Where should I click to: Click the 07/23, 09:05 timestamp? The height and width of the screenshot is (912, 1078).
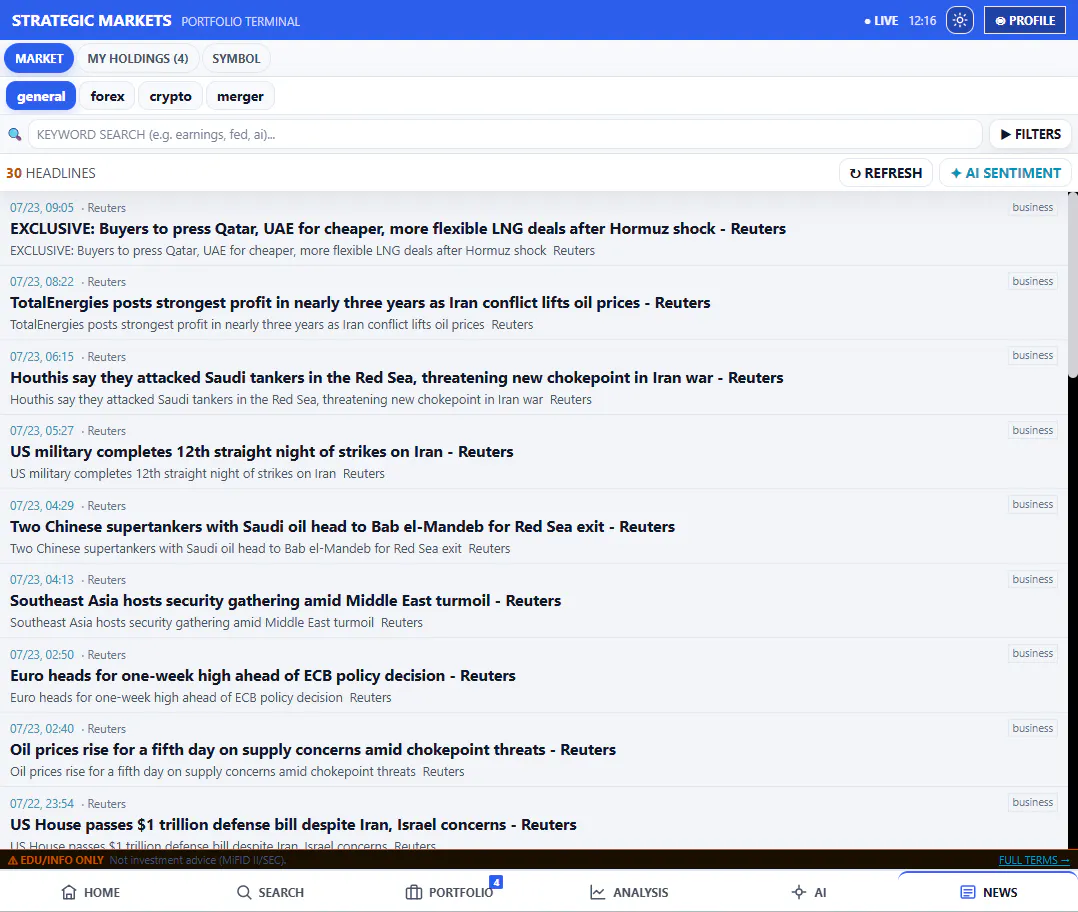[41, 208]
